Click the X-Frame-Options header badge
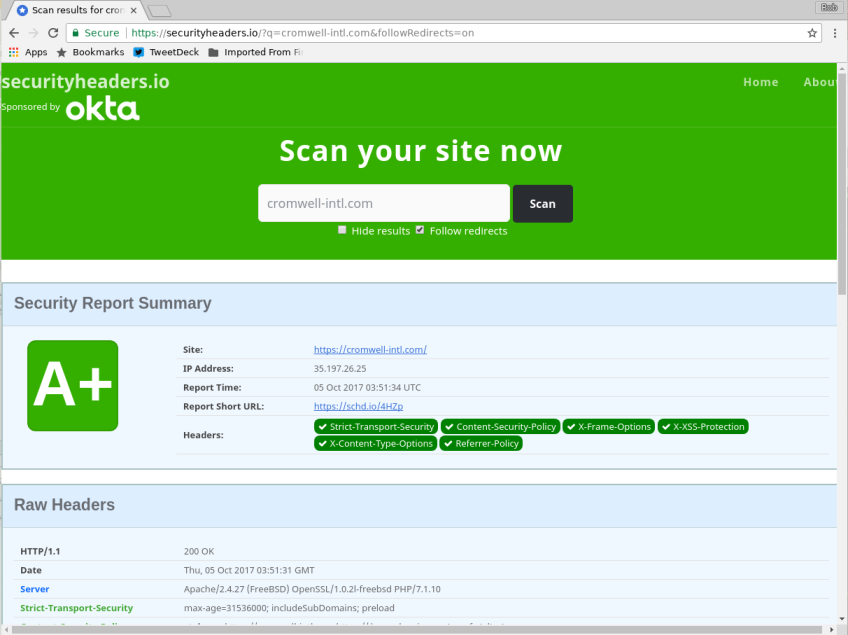 click(608, 427)
